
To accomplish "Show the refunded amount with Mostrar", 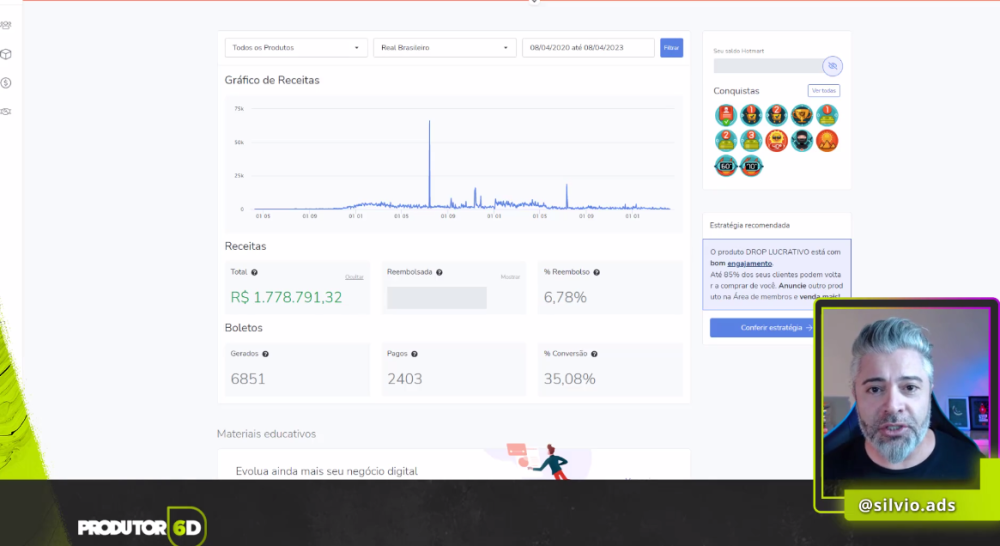I will [510, 277].
